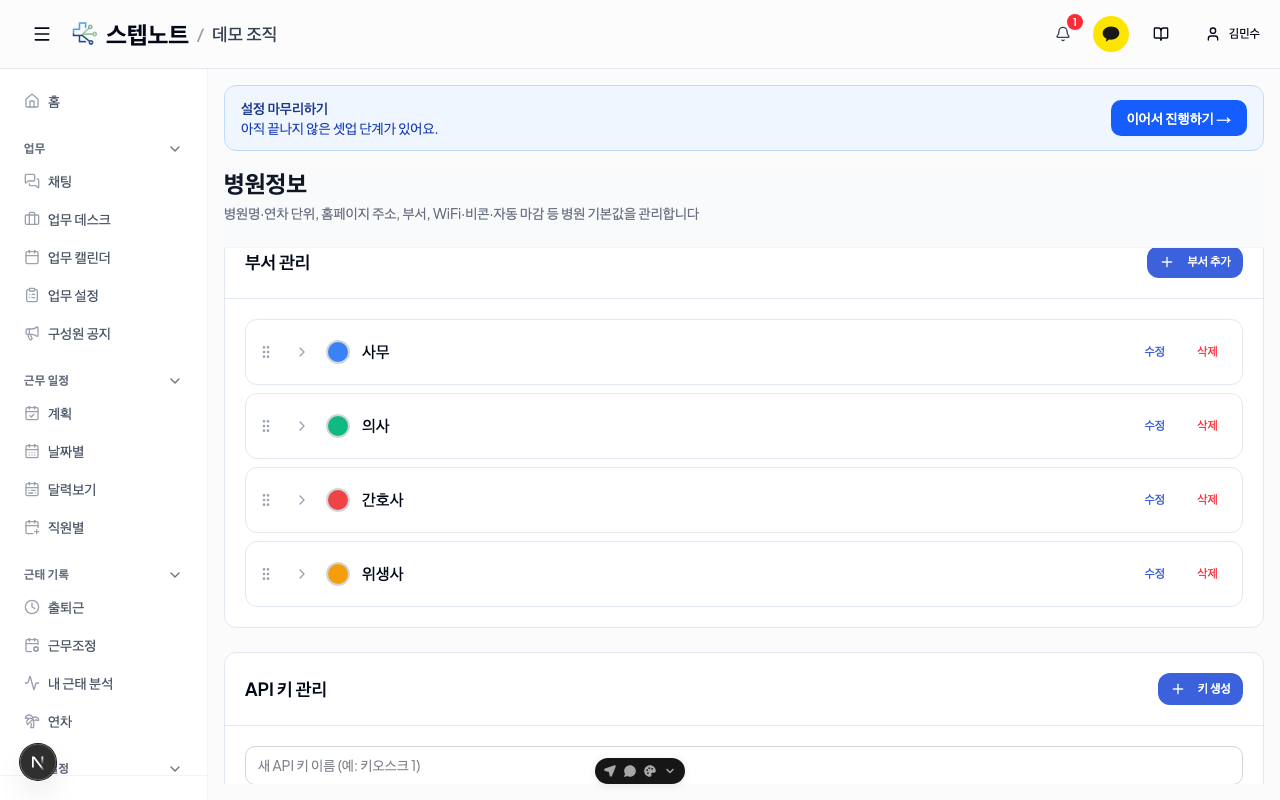The height and width of the screenshot is (800, 1280).
Task: Open 구성원 공지 announcements
Action: pos(104,333)
